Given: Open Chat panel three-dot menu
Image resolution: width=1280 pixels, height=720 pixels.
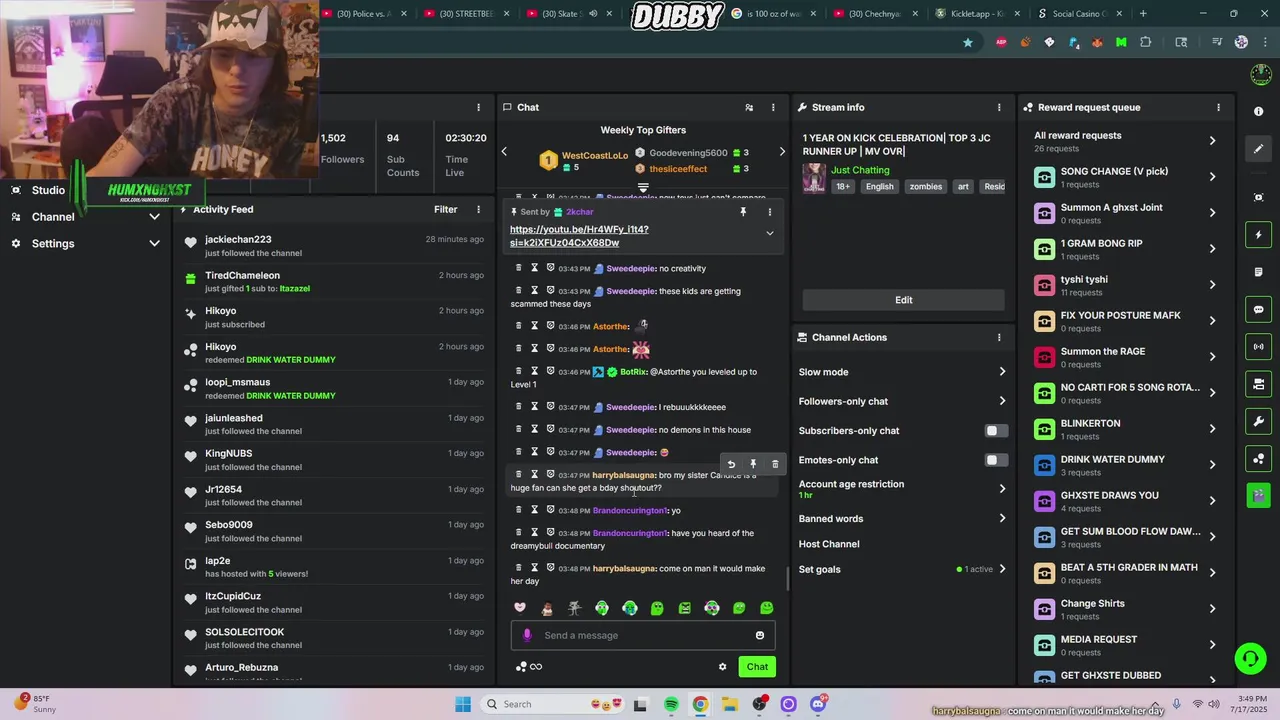Looking at the screenshot, I should click(x=773, y=107).
